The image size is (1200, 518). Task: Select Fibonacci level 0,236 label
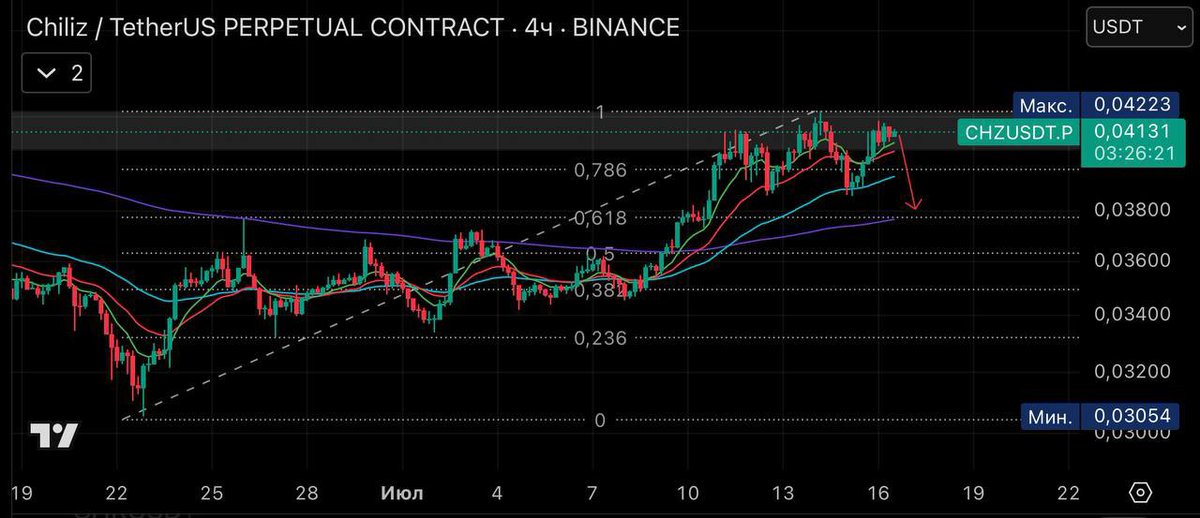[x=600, y=338]
